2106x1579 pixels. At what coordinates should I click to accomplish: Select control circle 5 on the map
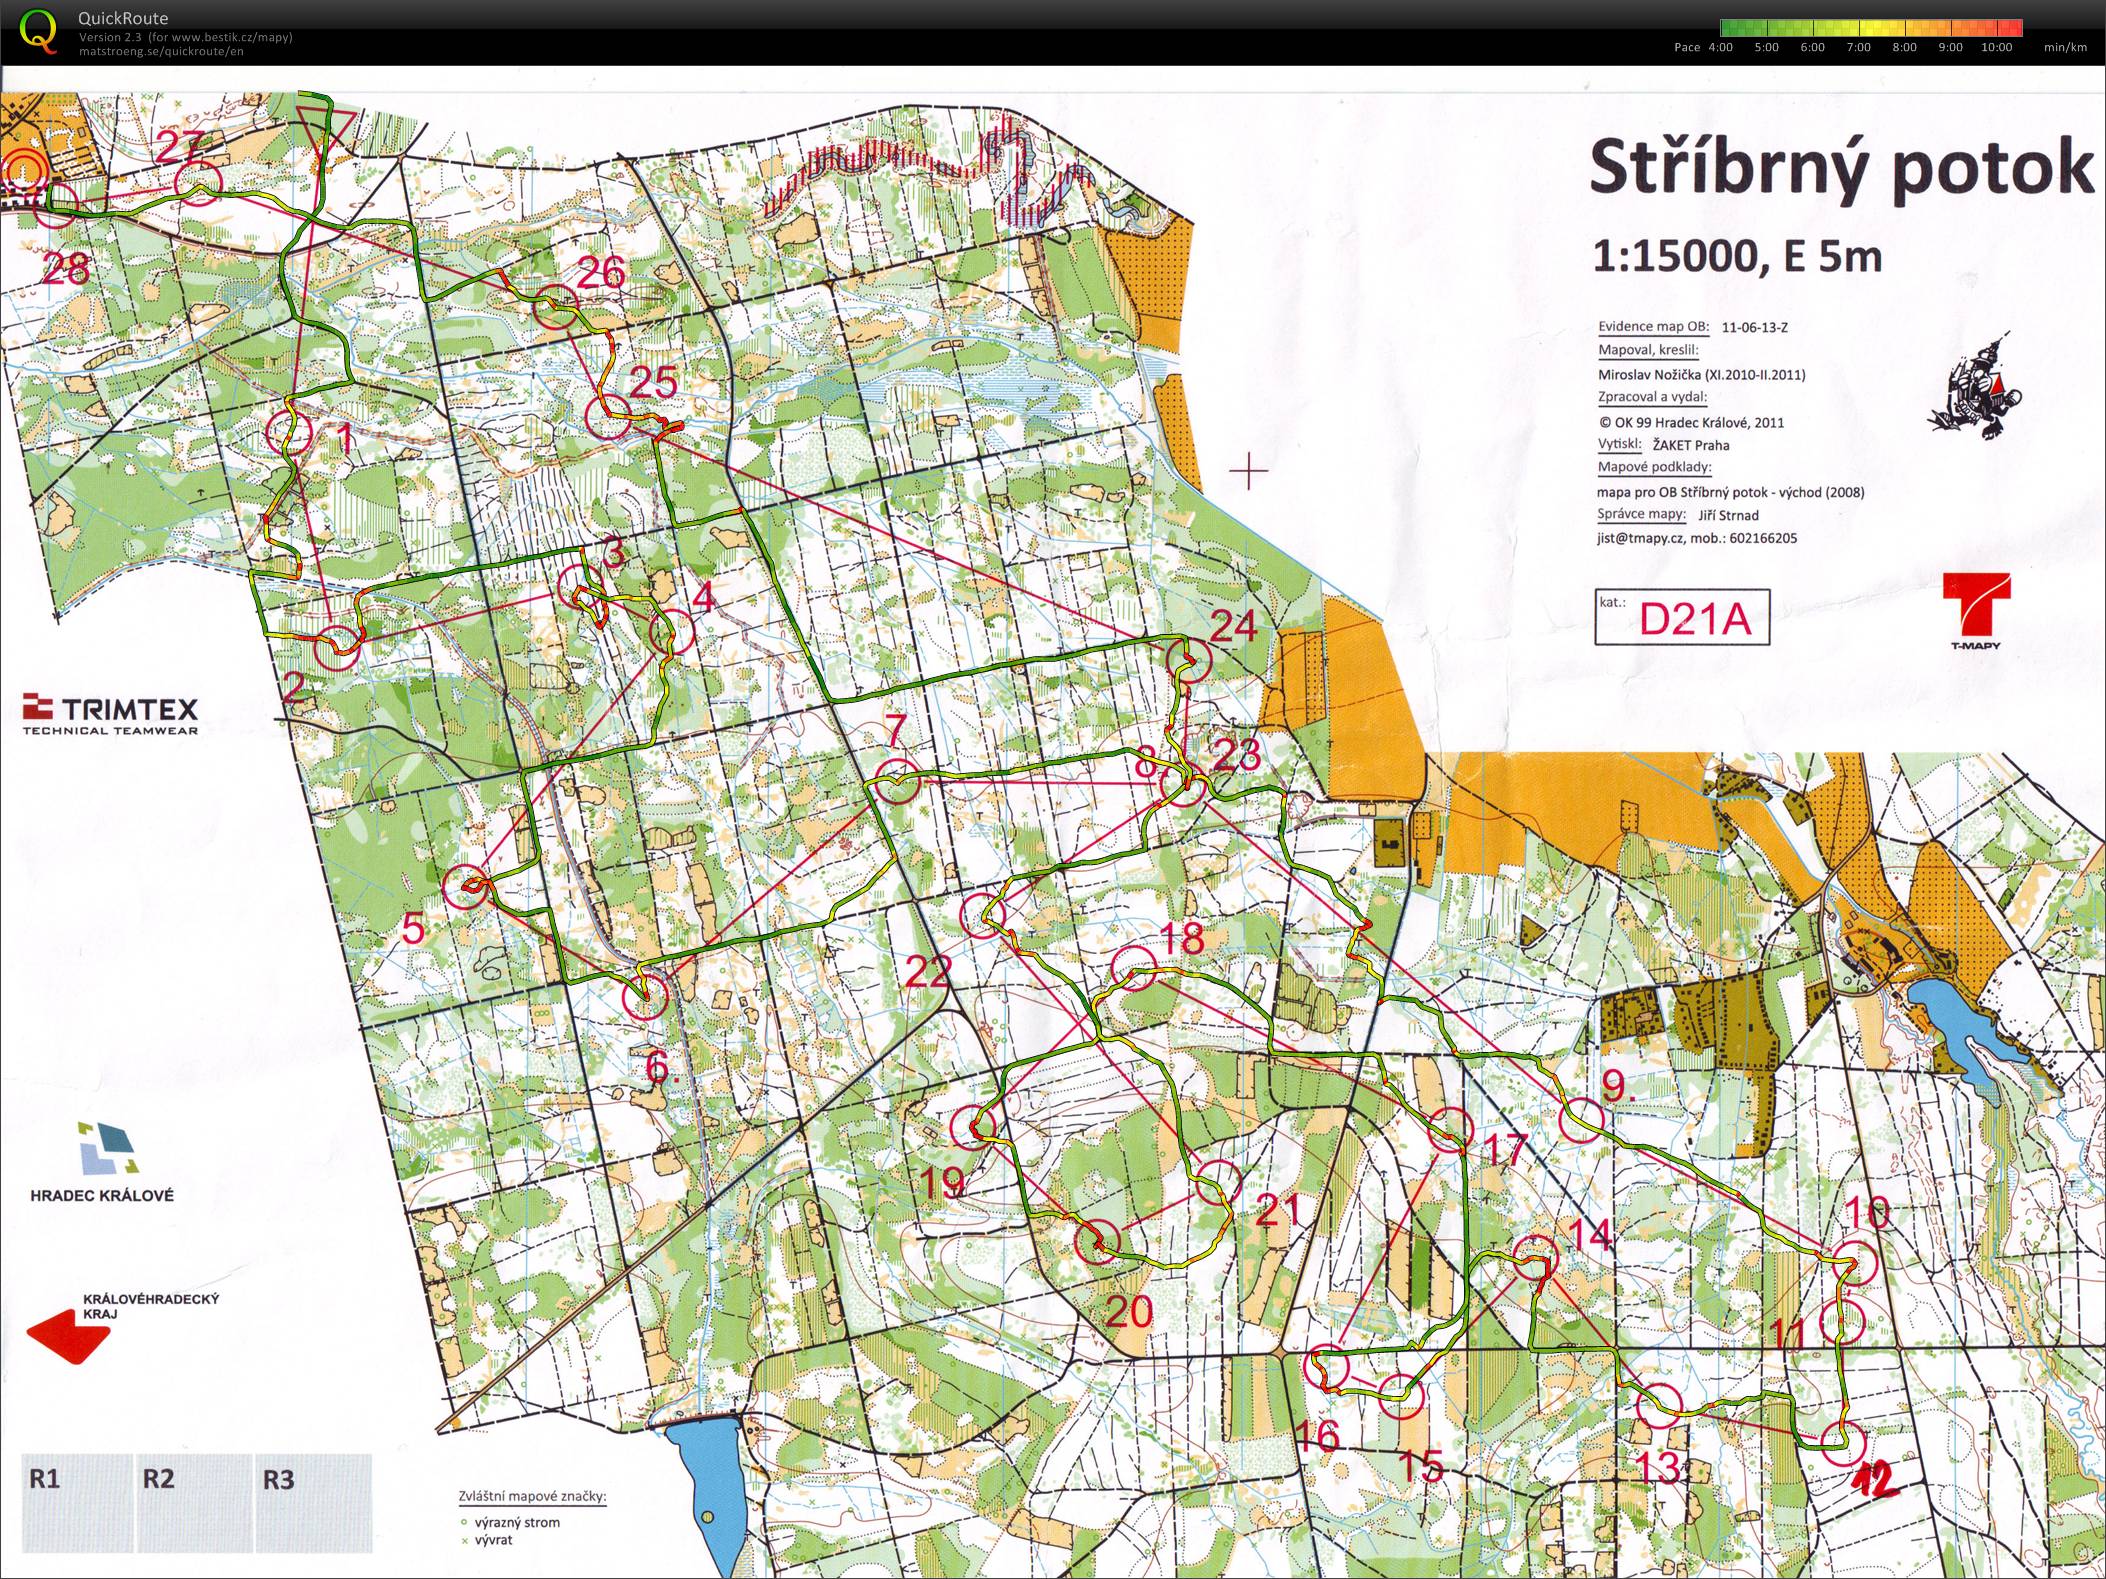(467, 887)
